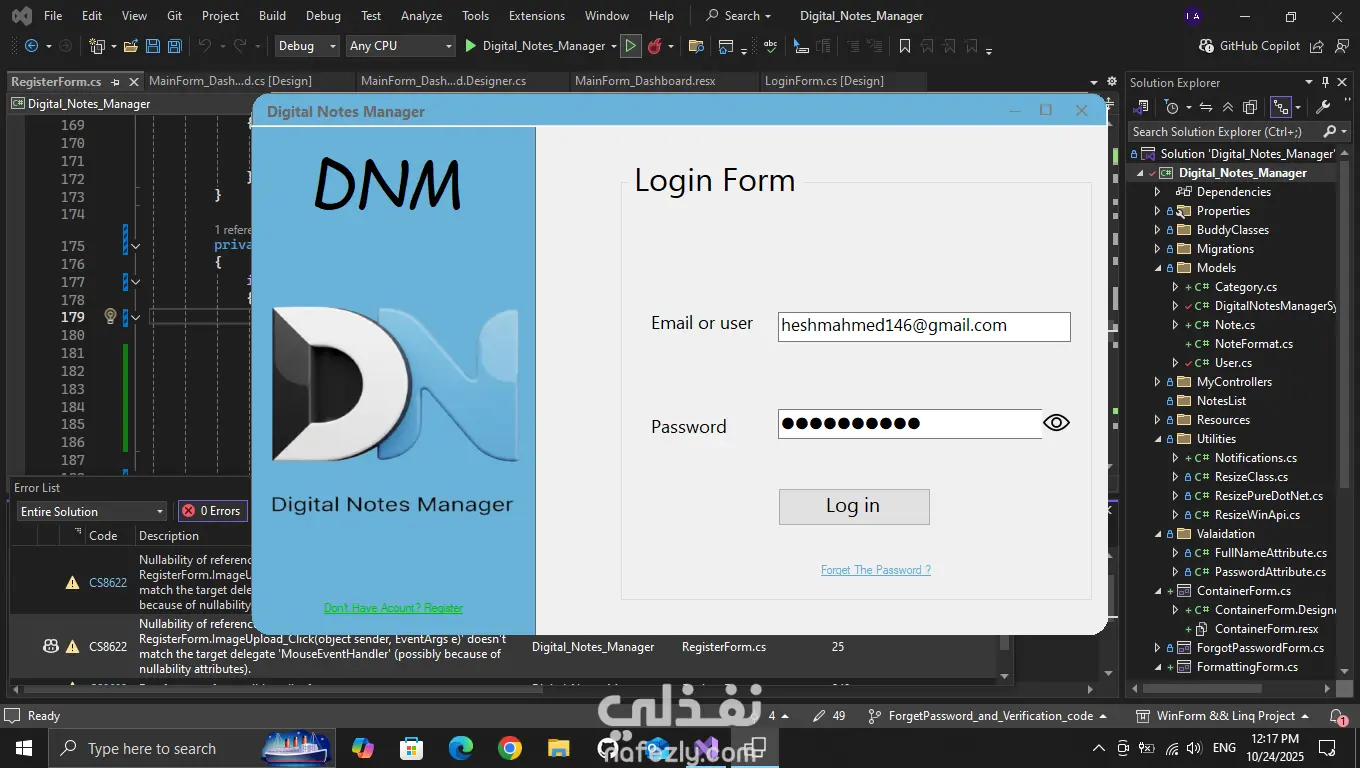
Task: Click the Properties wrench icon in Solution Explorer
Action: tap(1322, 107)
